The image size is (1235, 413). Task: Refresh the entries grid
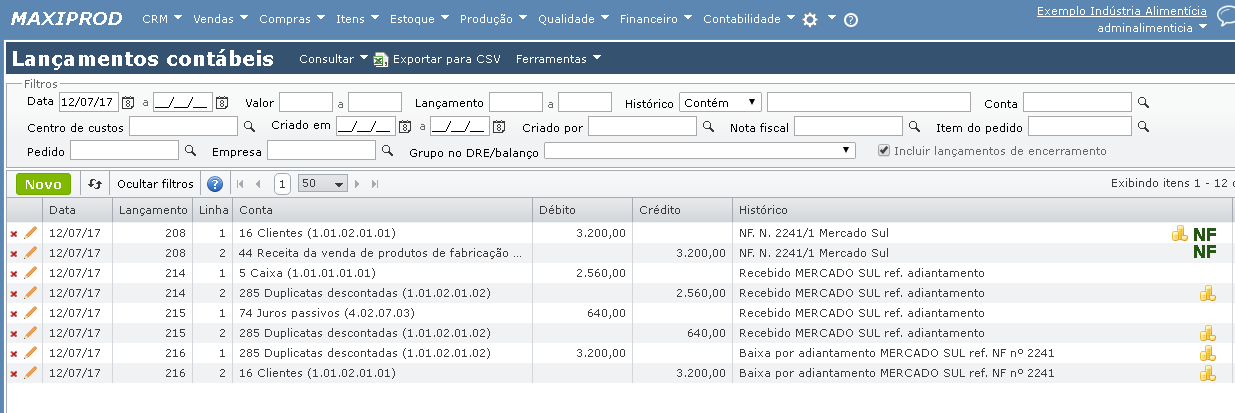[x=95, y=184]
